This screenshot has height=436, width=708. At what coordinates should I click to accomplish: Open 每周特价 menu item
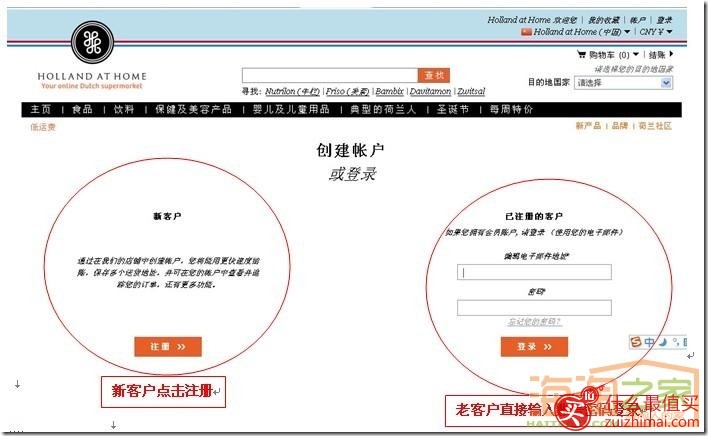coord(512,109)
